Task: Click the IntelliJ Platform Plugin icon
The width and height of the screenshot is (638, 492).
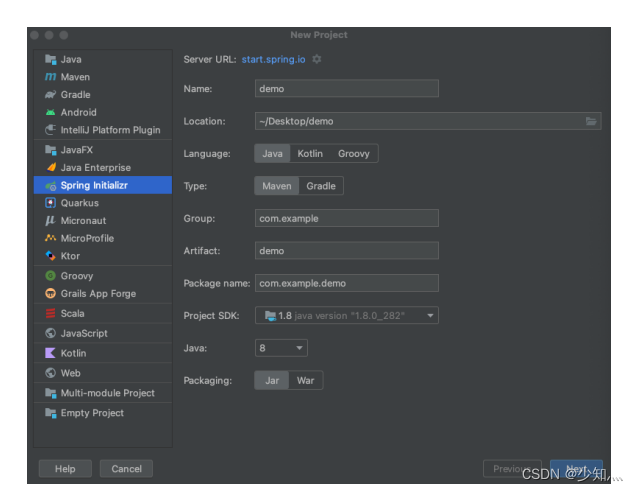Action: [x=50, y=130]
